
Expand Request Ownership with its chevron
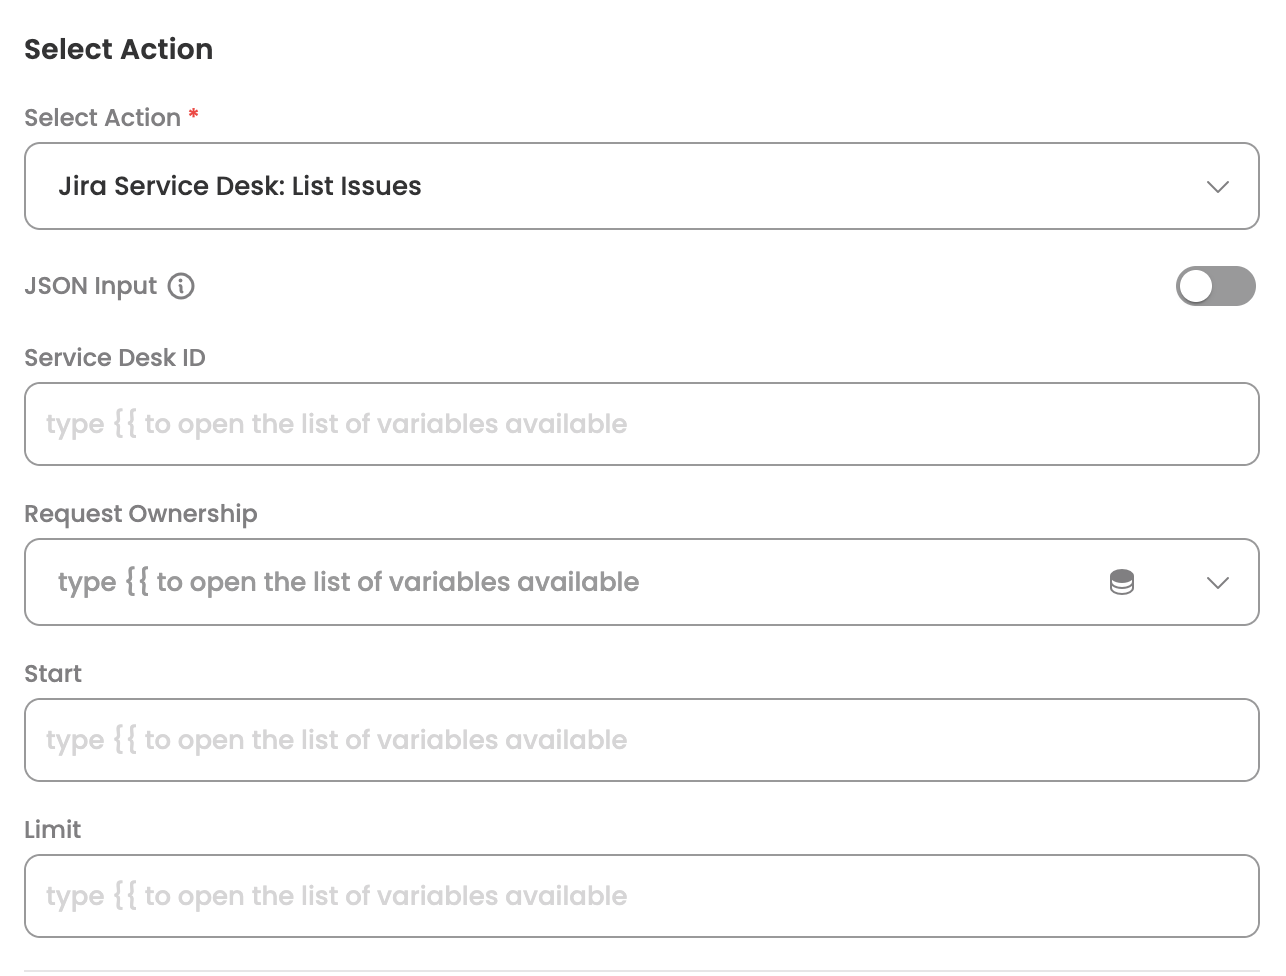1217,583
